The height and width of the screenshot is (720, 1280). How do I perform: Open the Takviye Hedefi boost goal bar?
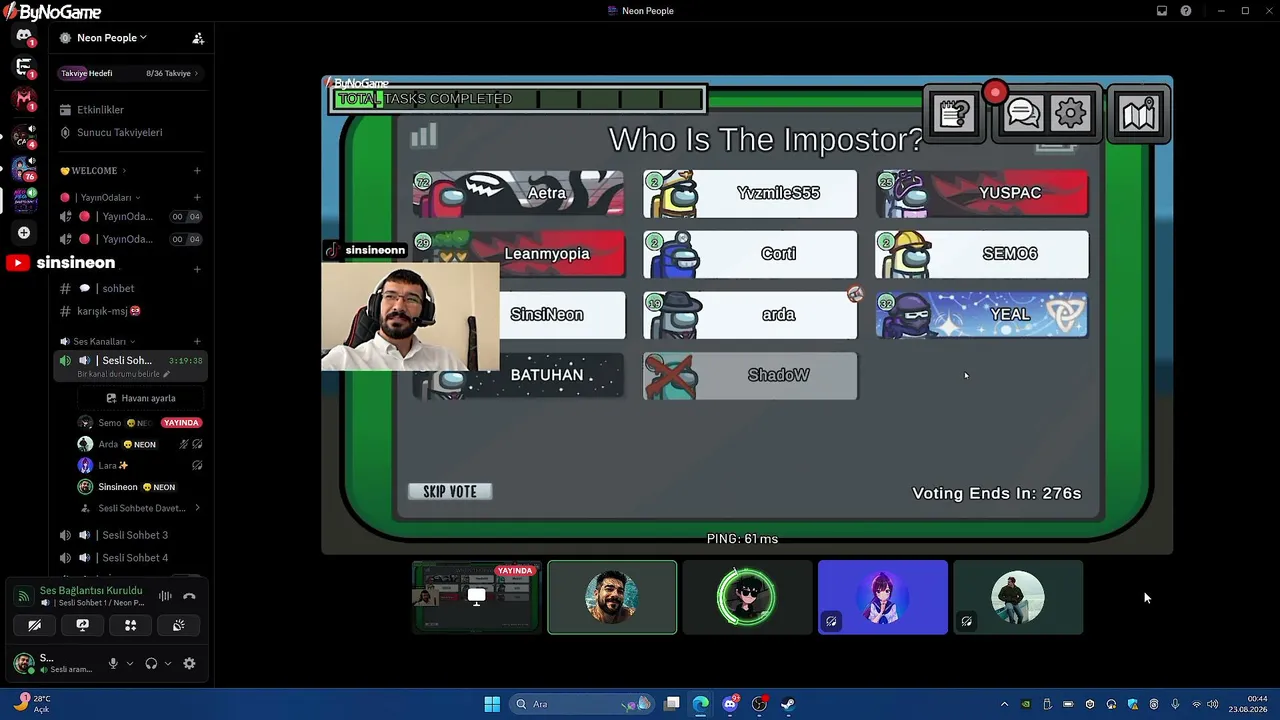[132, 73]
